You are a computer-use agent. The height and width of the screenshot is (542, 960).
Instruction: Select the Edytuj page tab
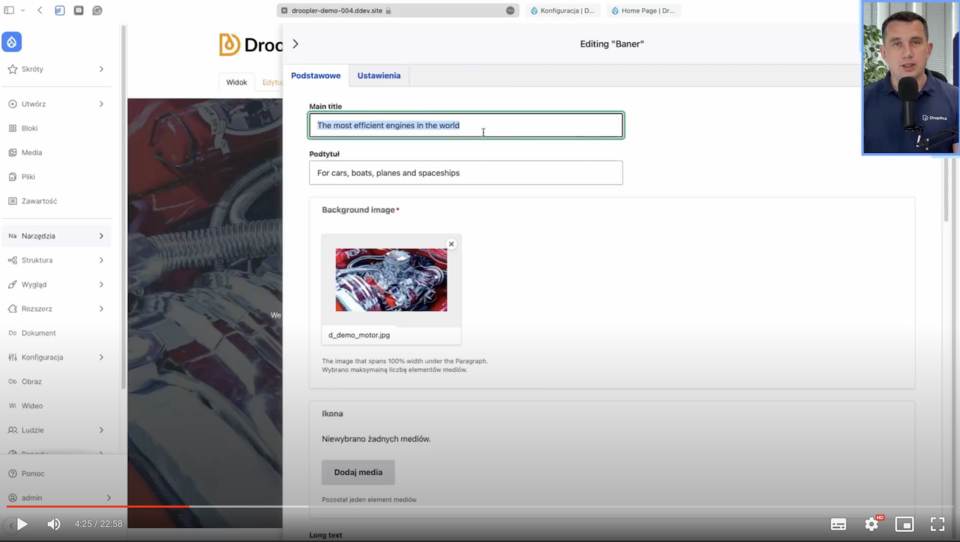point(271,82)
